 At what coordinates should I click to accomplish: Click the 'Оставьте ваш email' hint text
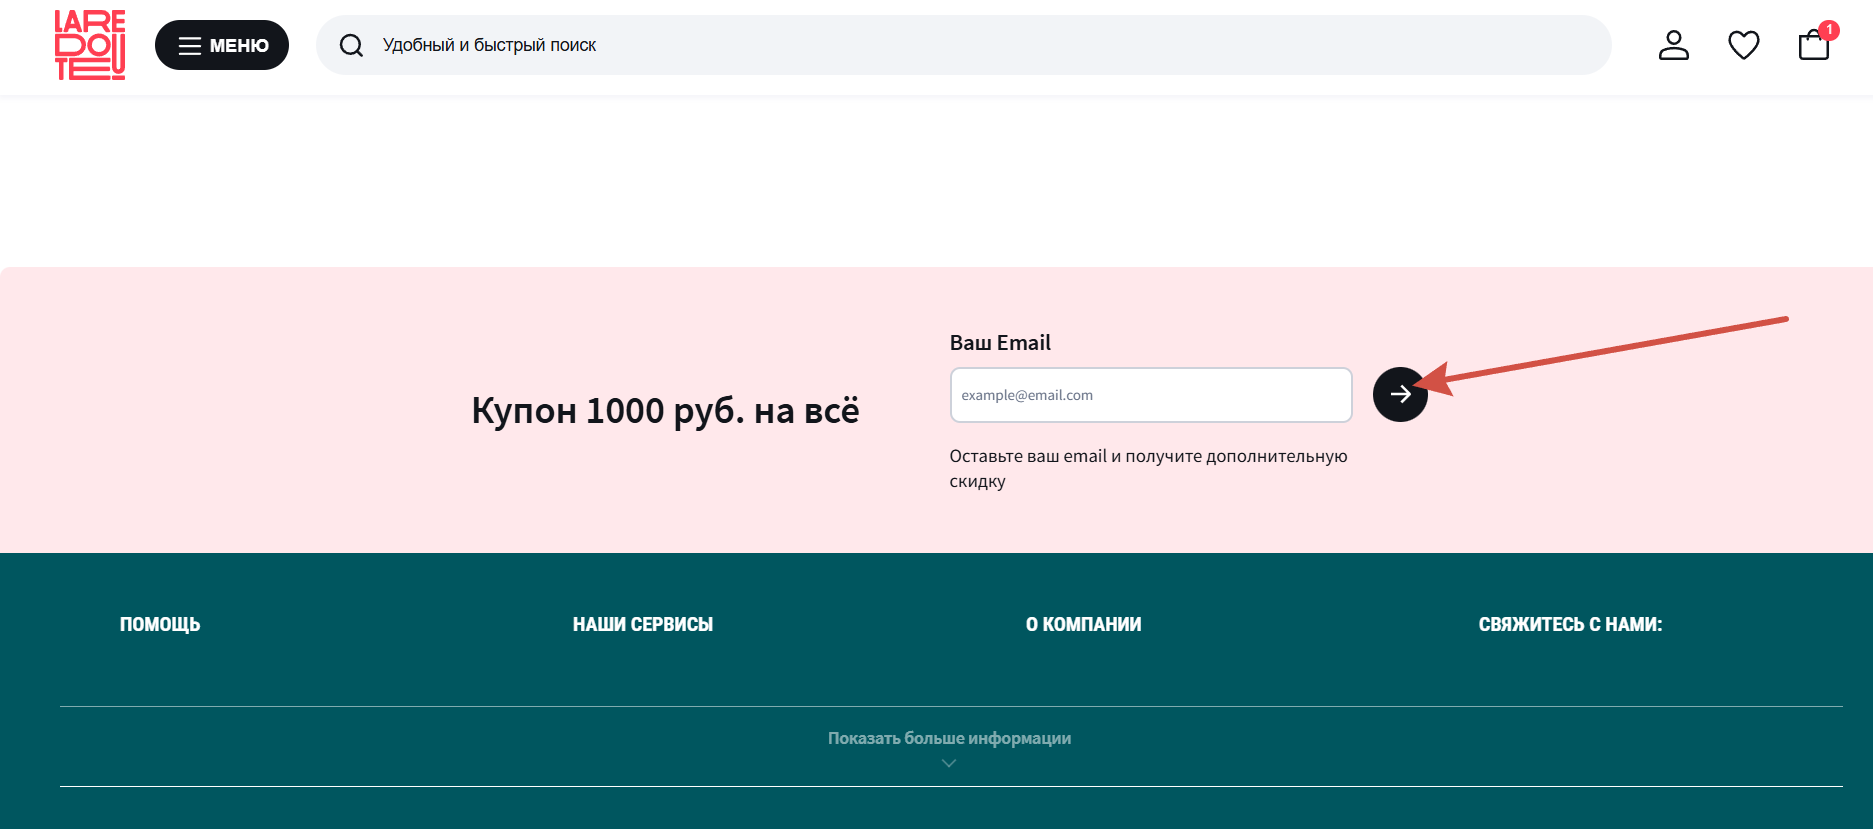pyautogui.click(x=1148, y=468)
